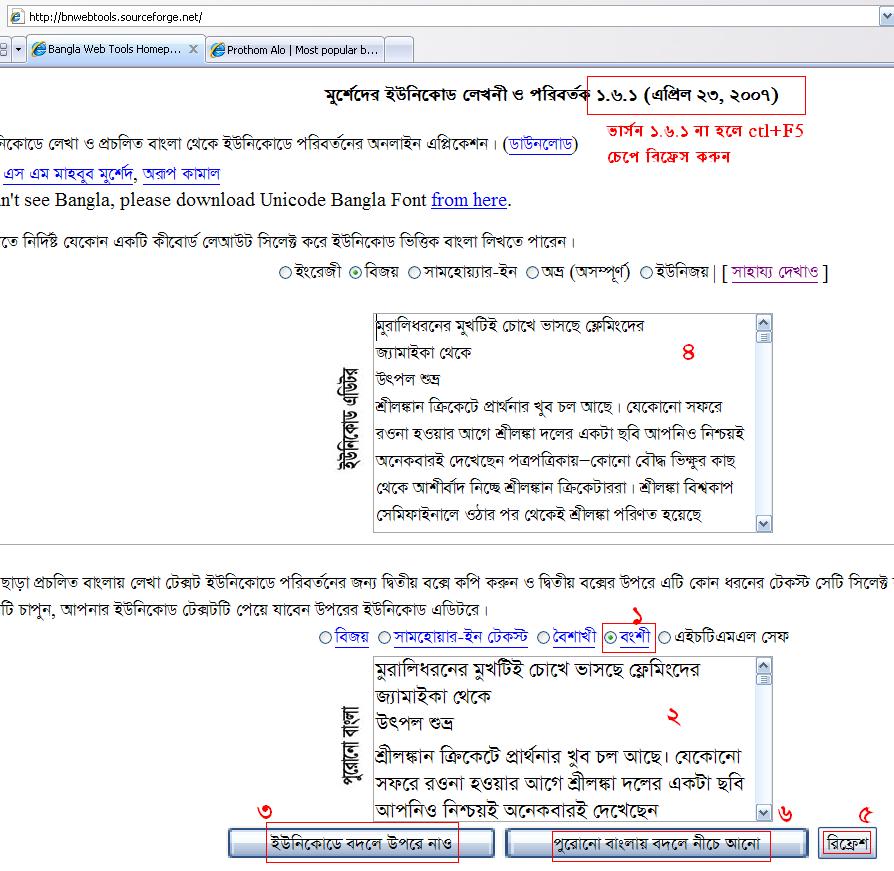Screen dimensions: 894x871
Task: Click inside the Unicode editor text area
Action: (x=564, y=423)
